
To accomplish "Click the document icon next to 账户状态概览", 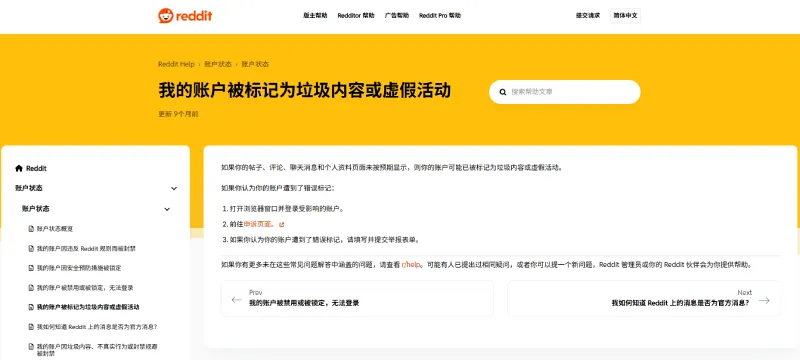I will (x=31, y=229).
